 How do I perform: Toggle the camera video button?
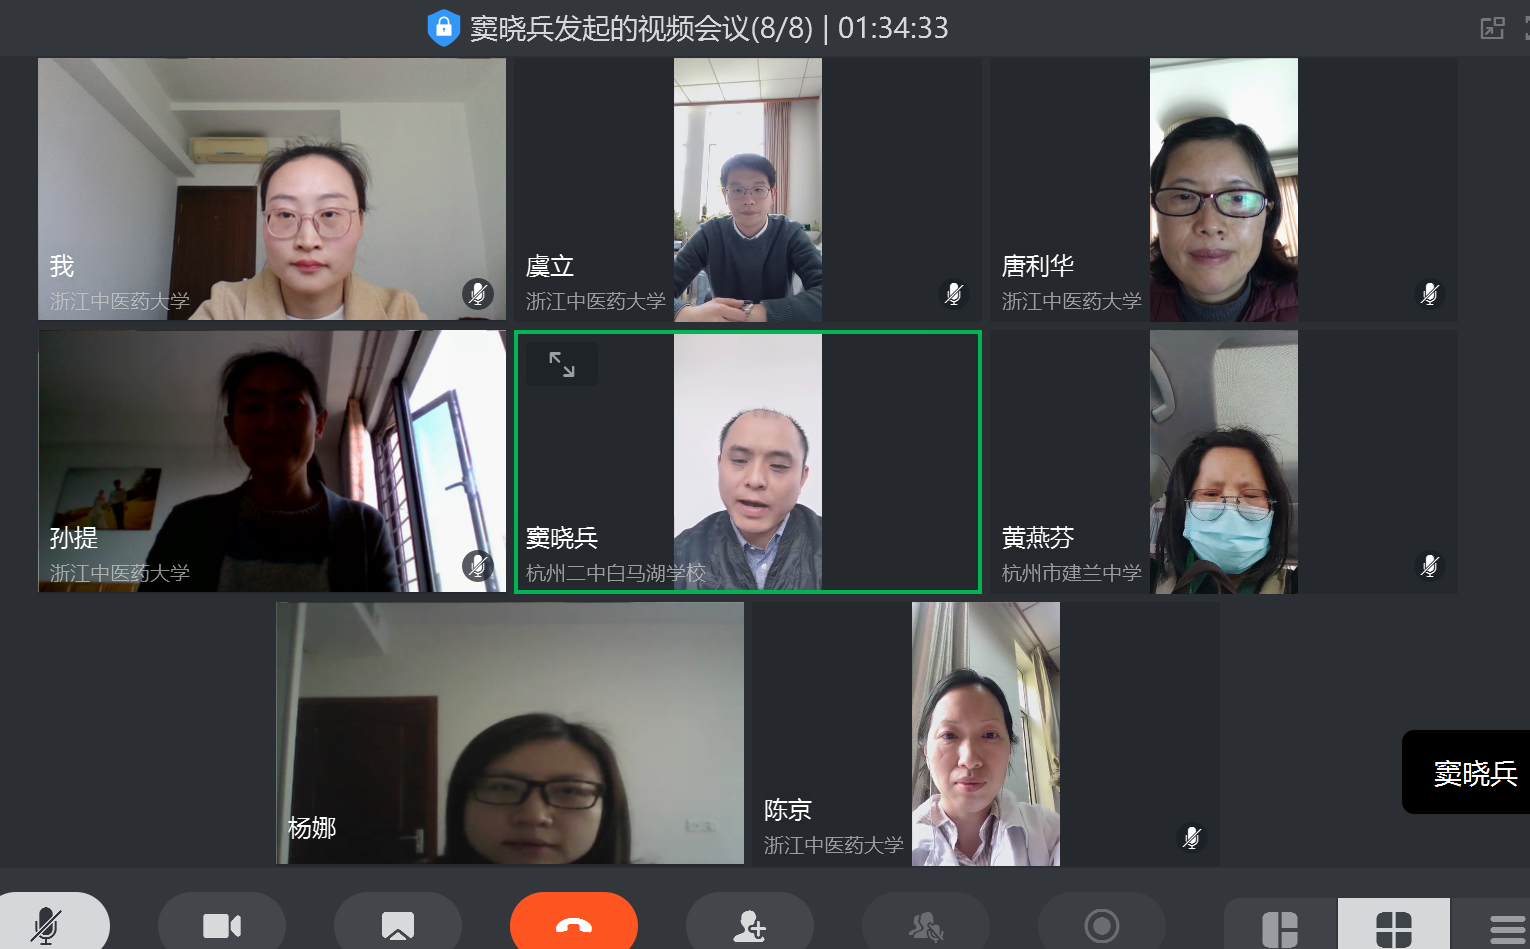pos(221,925)
